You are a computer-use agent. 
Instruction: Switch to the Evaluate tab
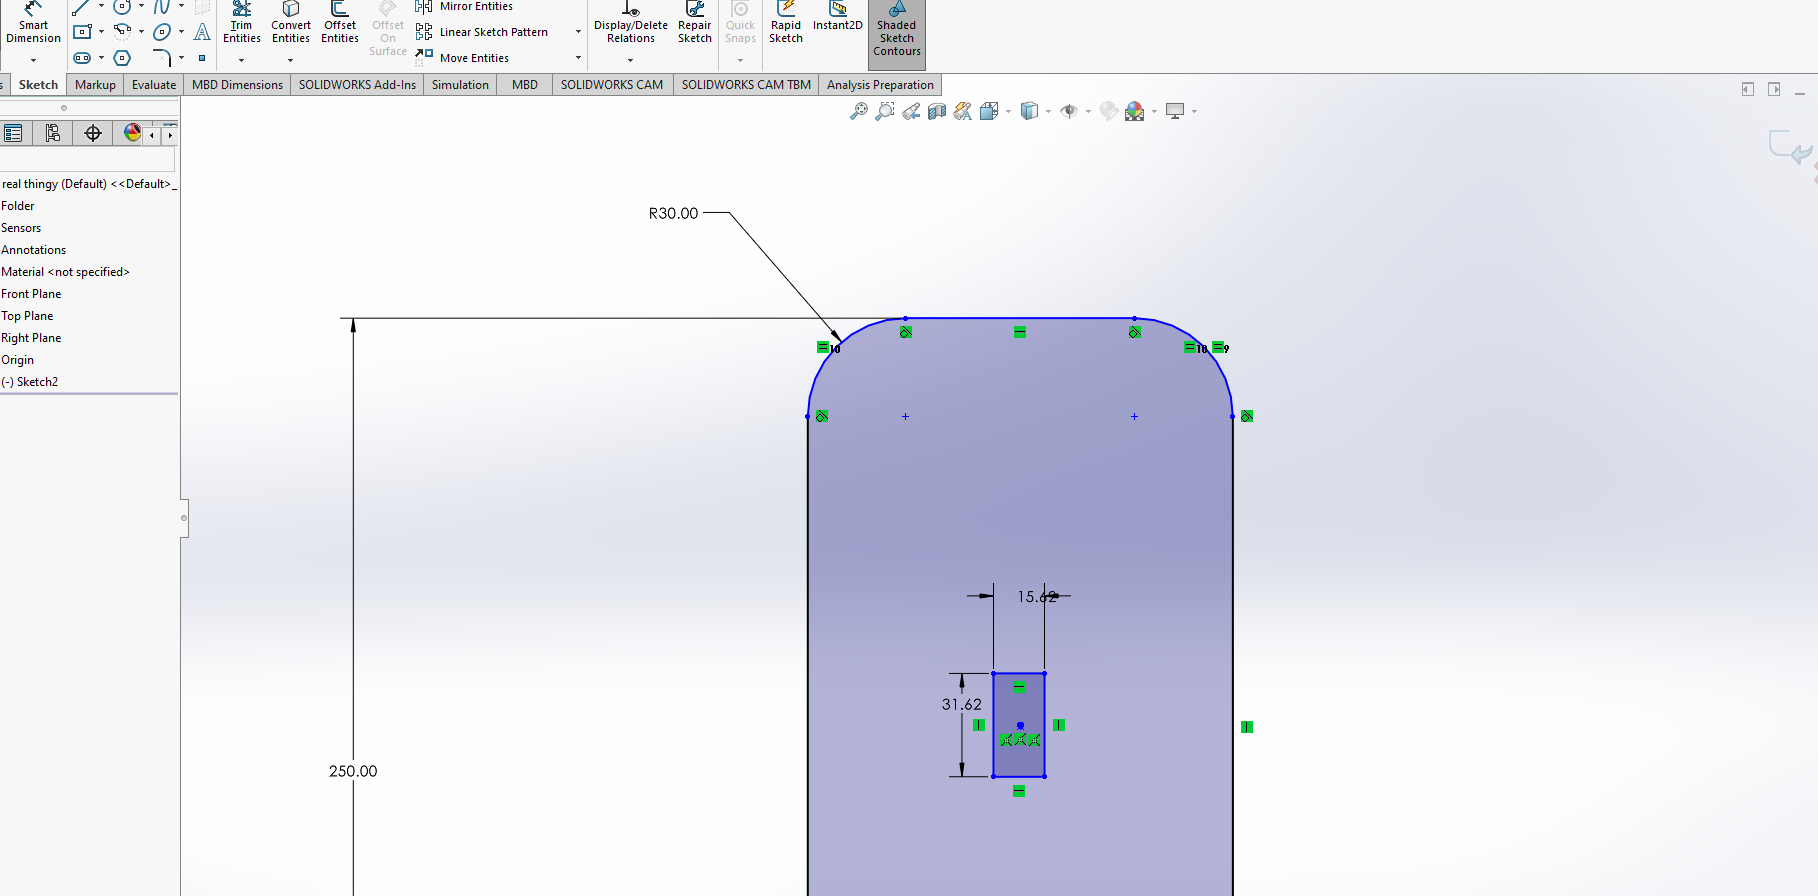pos(153,85)
